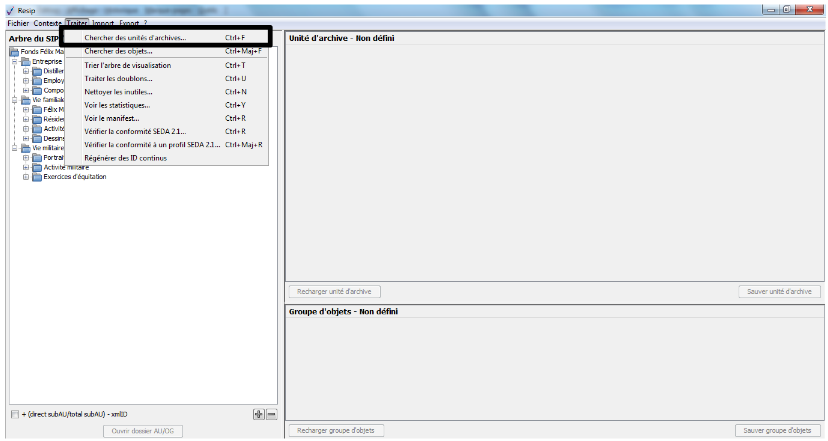
Task: Click the Resip checkmark icon in title bar
Action: coord(10,9)
